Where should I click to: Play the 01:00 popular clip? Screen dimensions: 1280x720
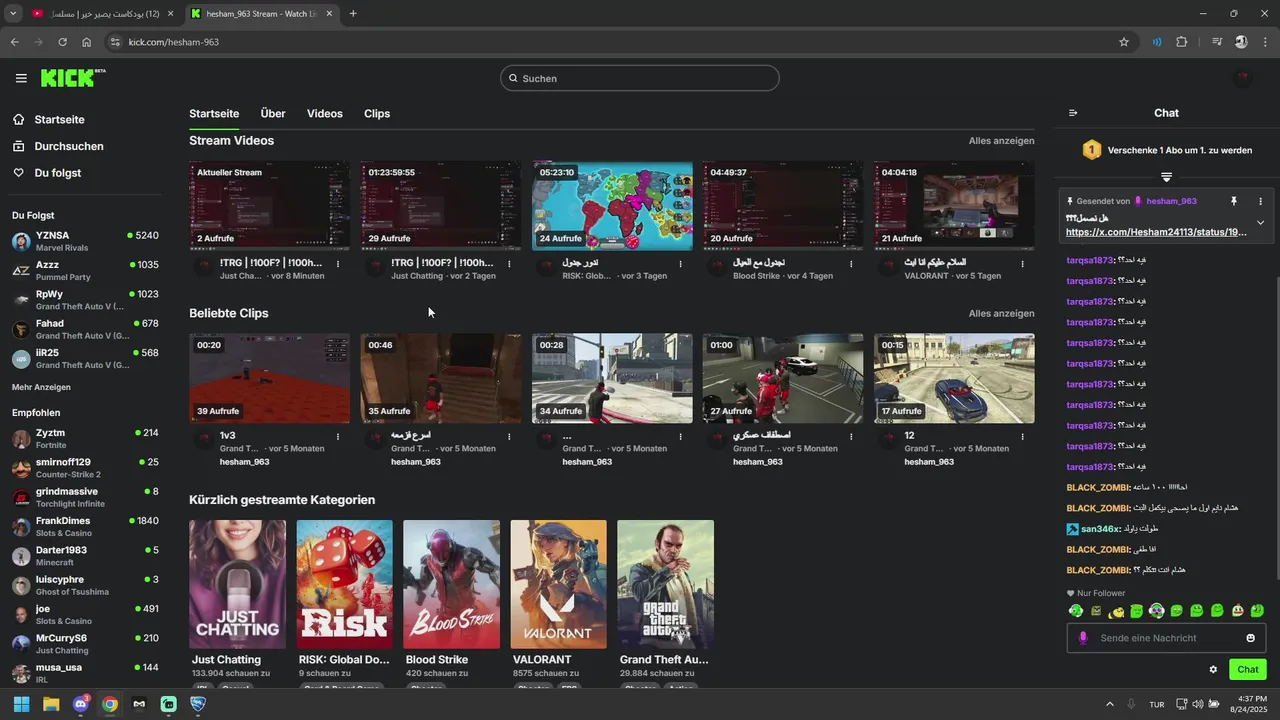click(x=783, y=378)
